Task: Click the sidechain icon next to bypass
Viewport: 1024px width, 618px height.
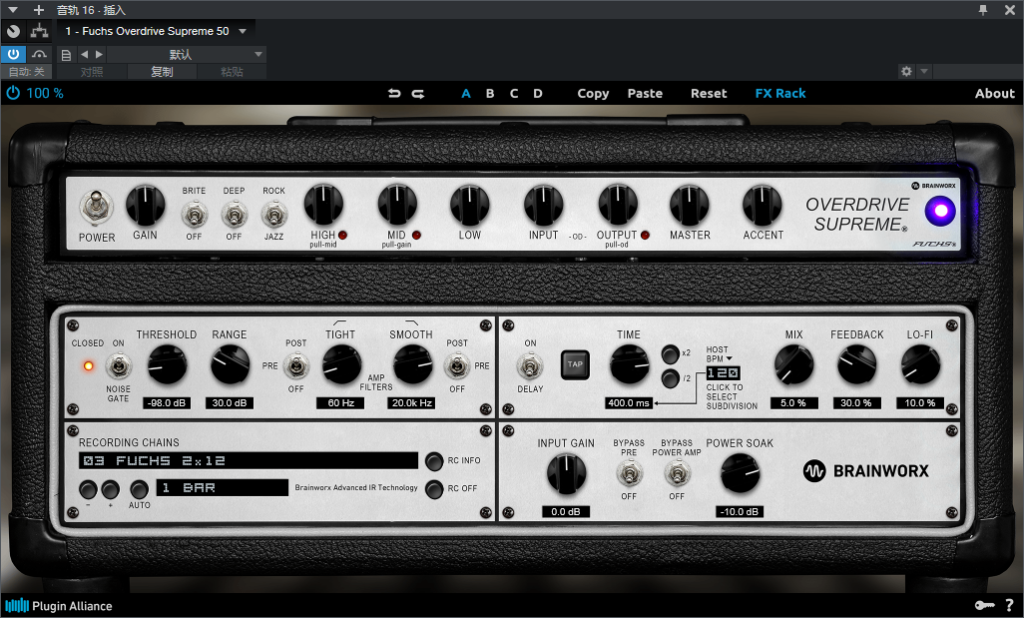Action: click(39, 54)
